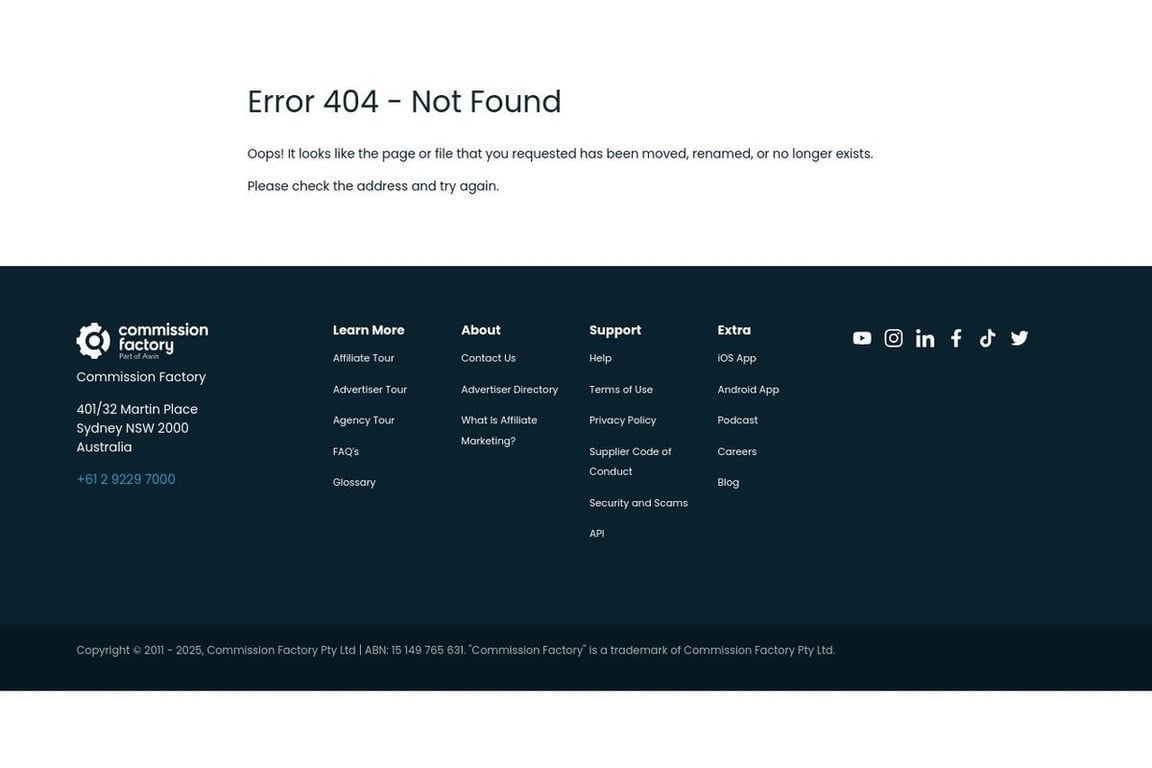Open What Is Affiliate Marketing link
Viewport: 1152px width, 768px height.
coord(499,430)
